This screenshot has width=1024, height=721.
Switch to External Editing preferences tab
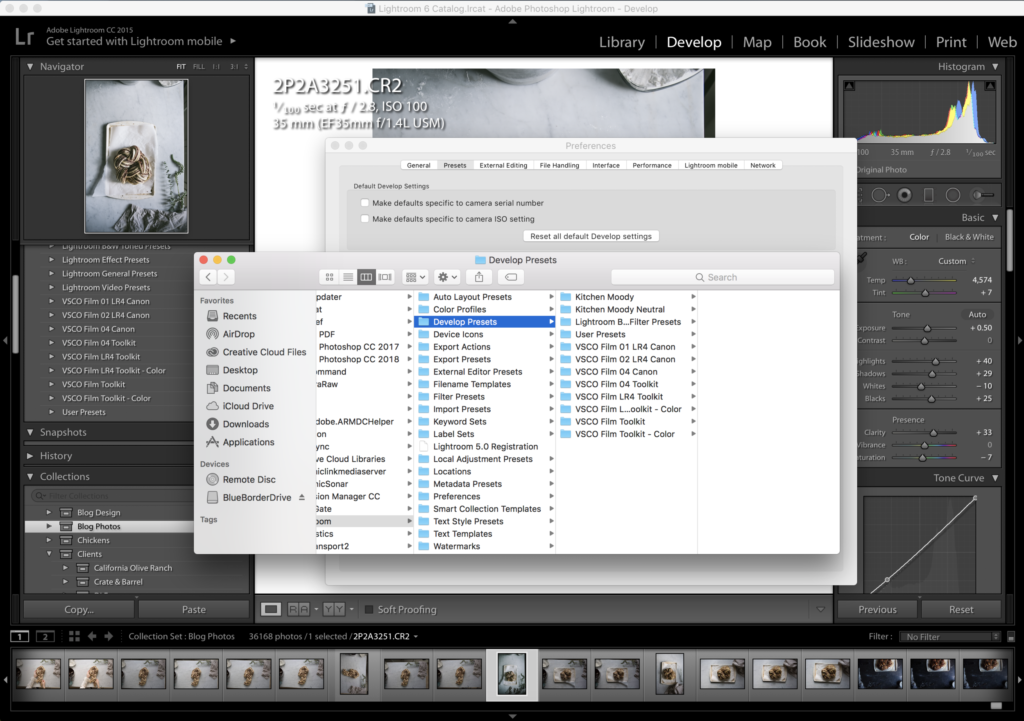coord(503,165)
